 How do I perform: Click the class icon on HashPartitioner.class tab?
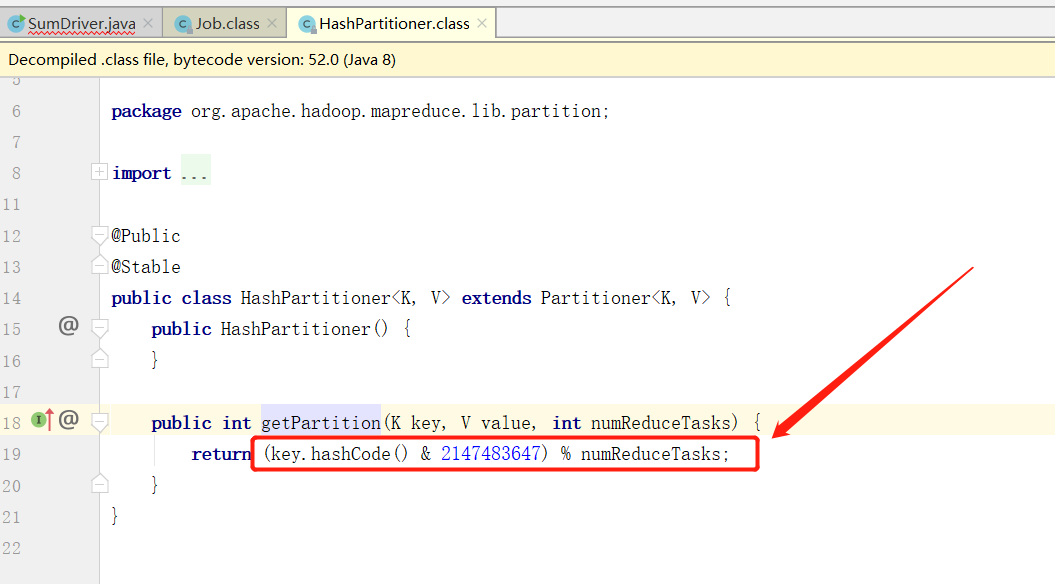tap(306, 22)
